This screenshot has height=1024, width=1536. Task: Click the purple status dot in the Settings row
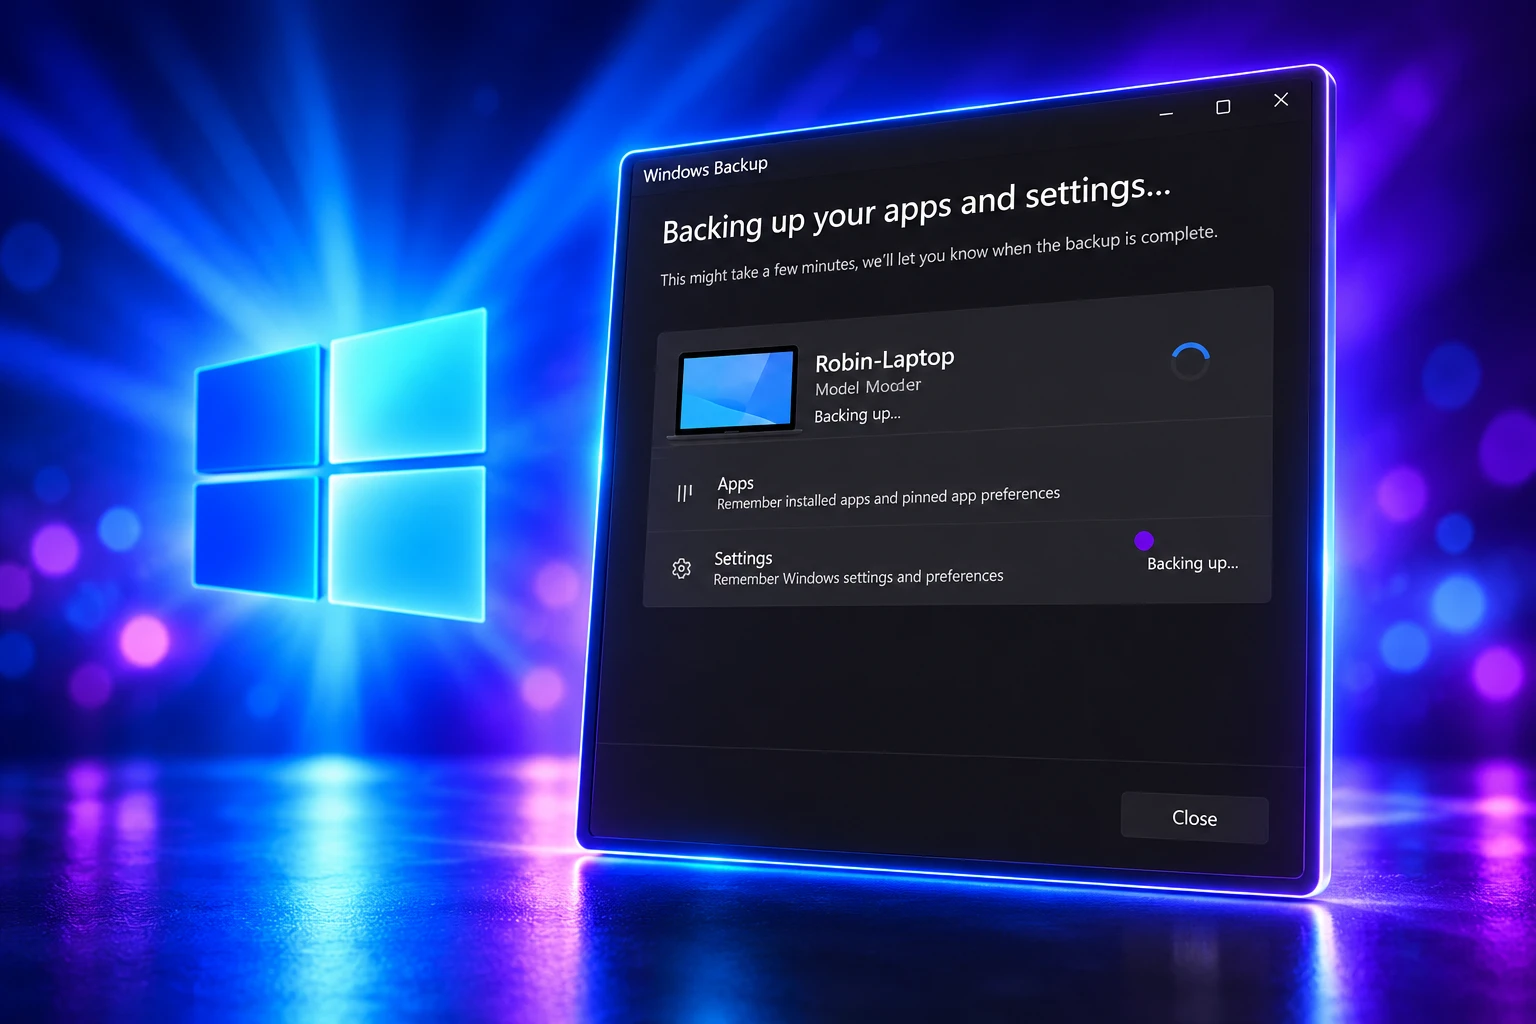pos(1144,541)
